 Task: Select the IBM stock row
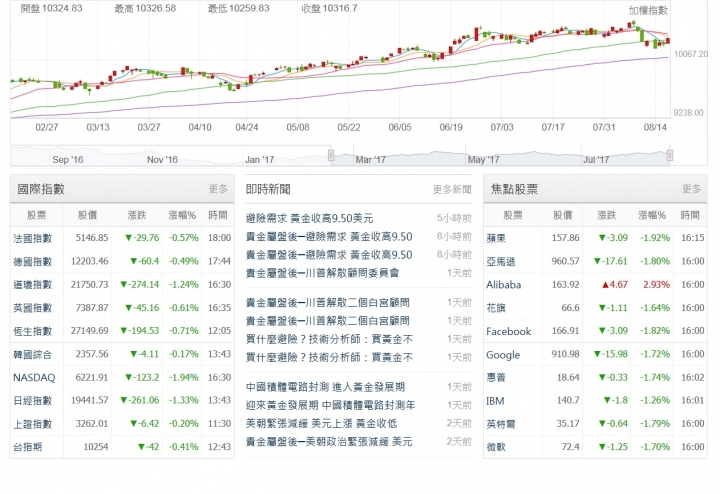(496, 401)
